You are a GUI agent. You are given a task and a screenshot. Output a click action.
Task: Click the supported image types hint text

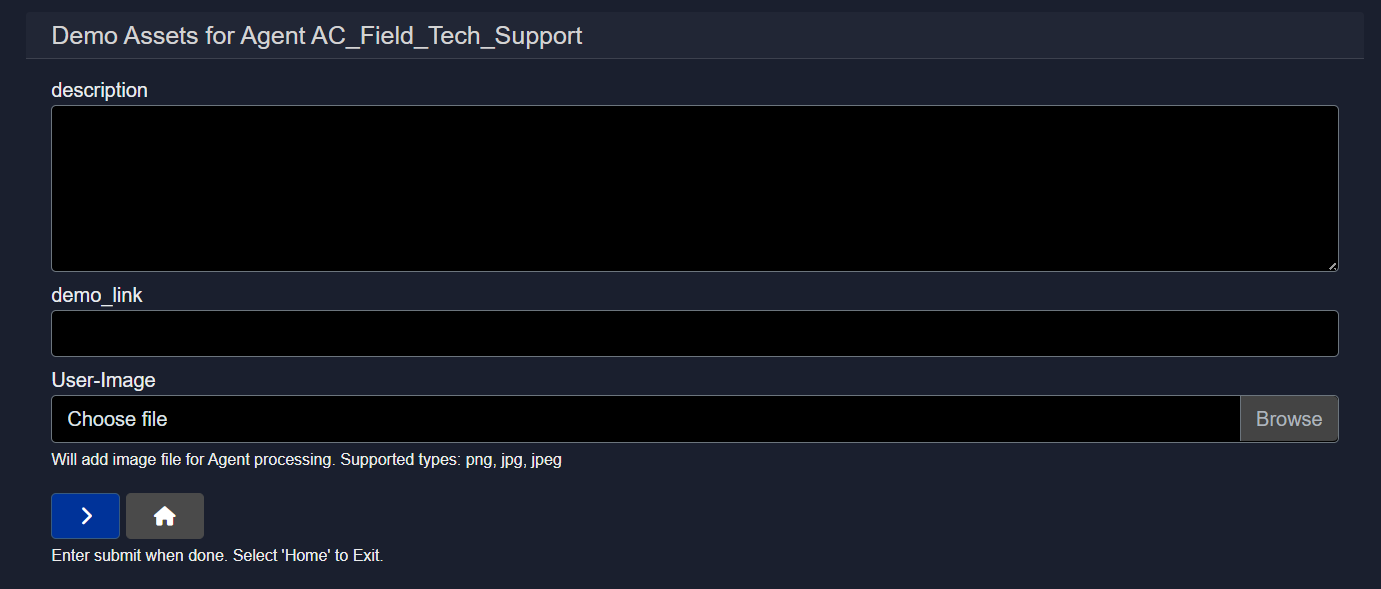(306, 460)
